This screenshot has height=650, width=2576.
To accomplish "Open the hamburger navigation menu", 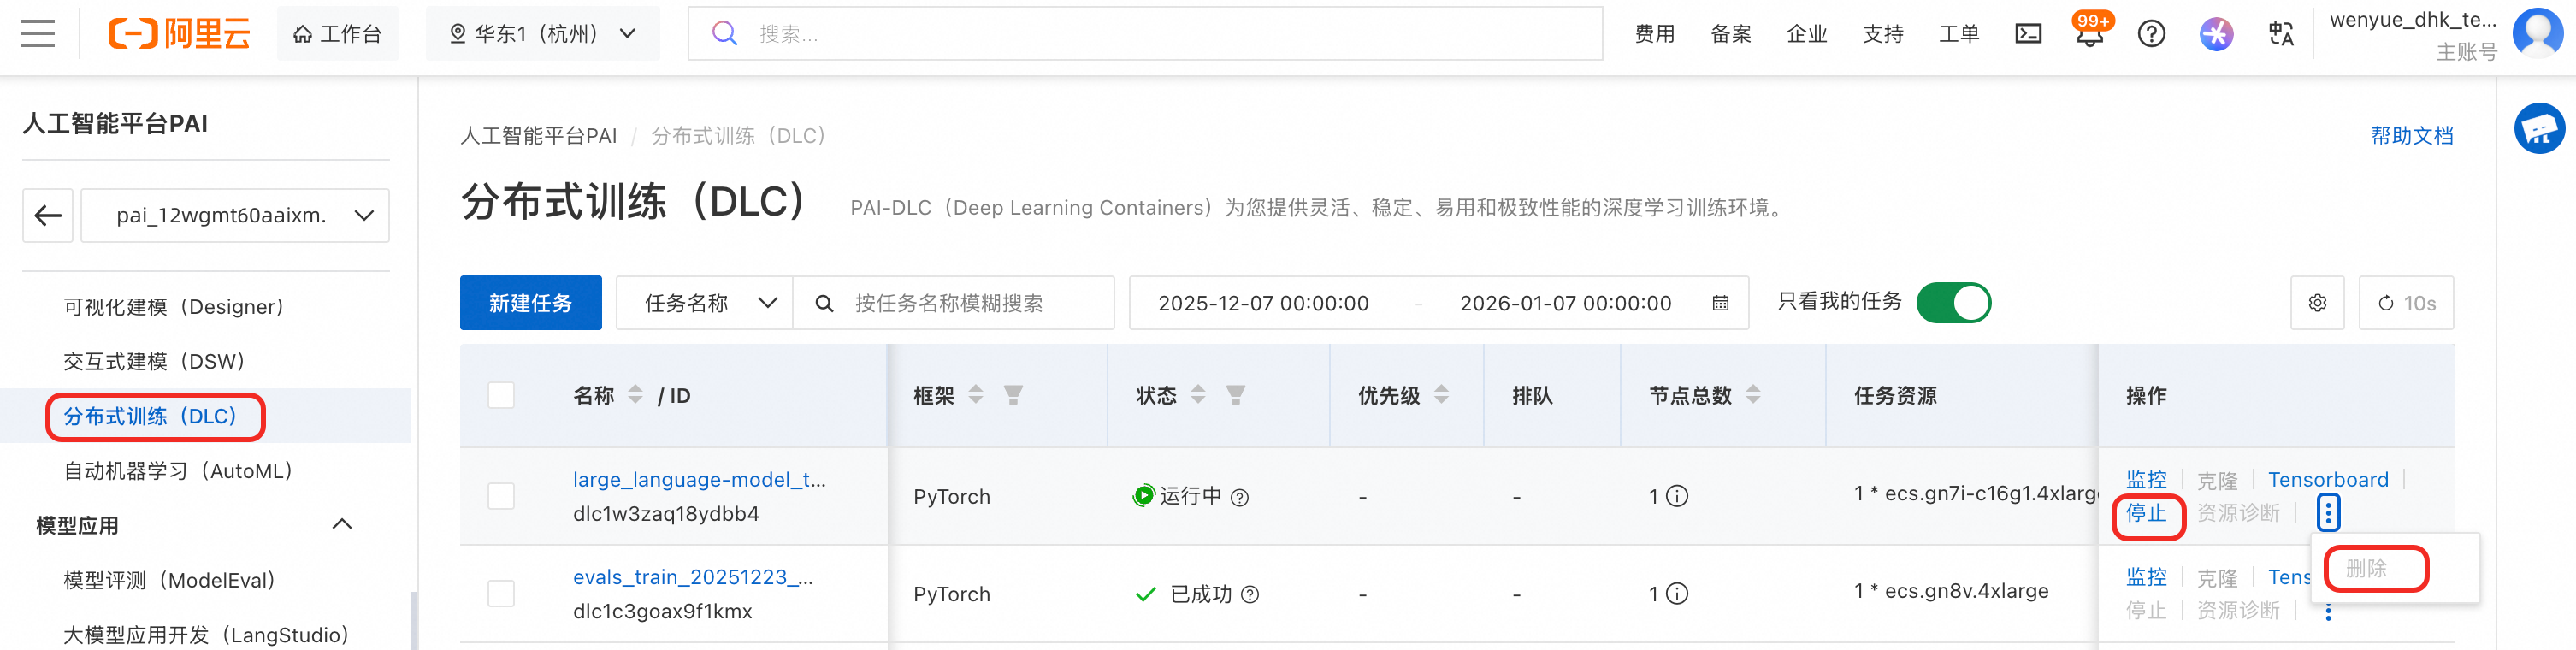I will tap(37, 34).
